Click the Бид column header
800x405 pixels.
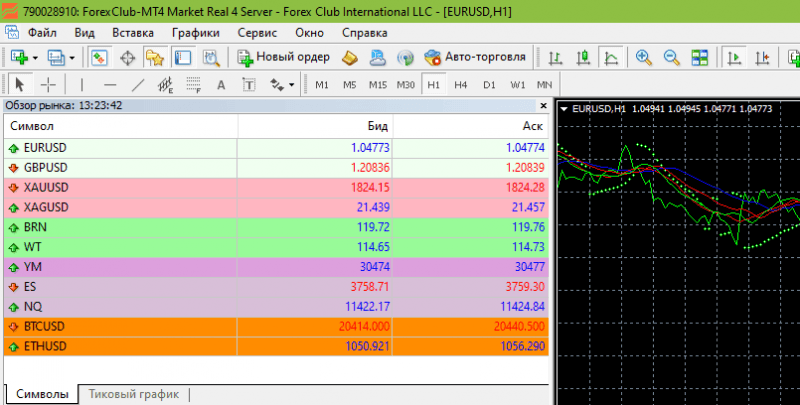pyautogui.click(x=315, y=126)
